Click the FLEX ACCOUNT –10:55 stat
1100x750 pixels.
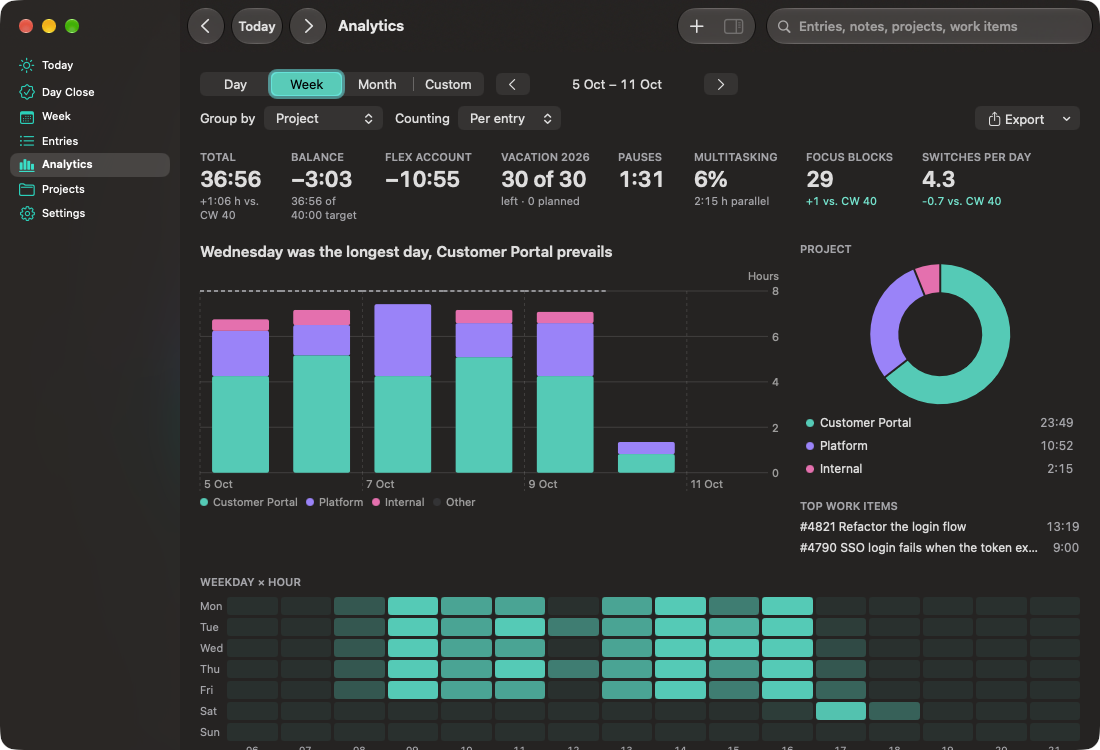(428, 173)
